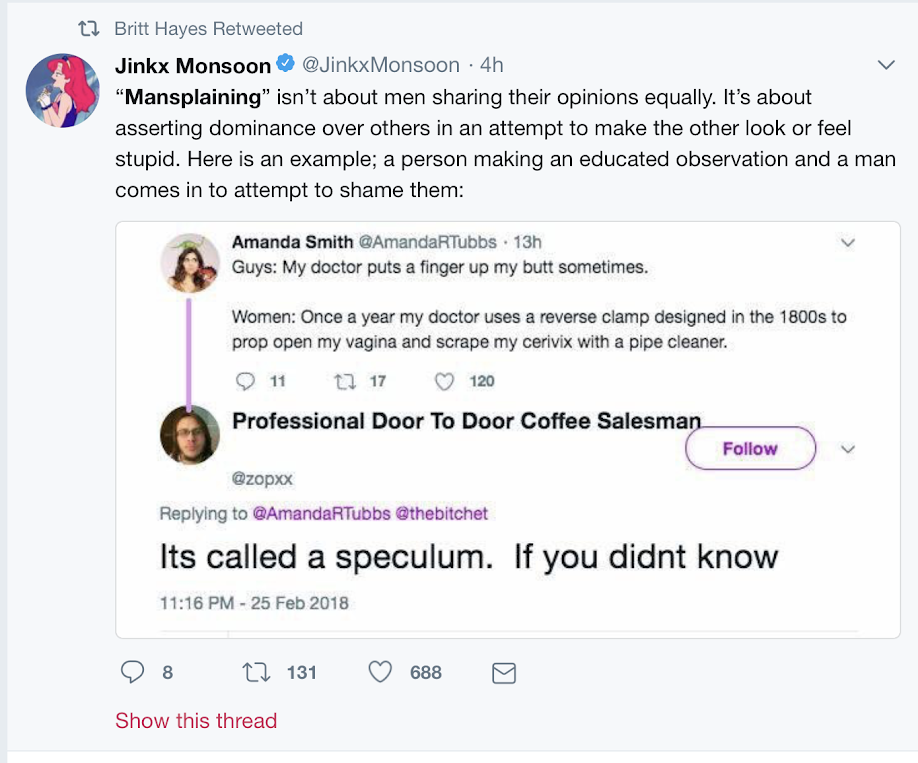The image size is (918, 763).
Task: Click Jinkx Monsoon's profile avatar
Action: click(x=62, y=90)
